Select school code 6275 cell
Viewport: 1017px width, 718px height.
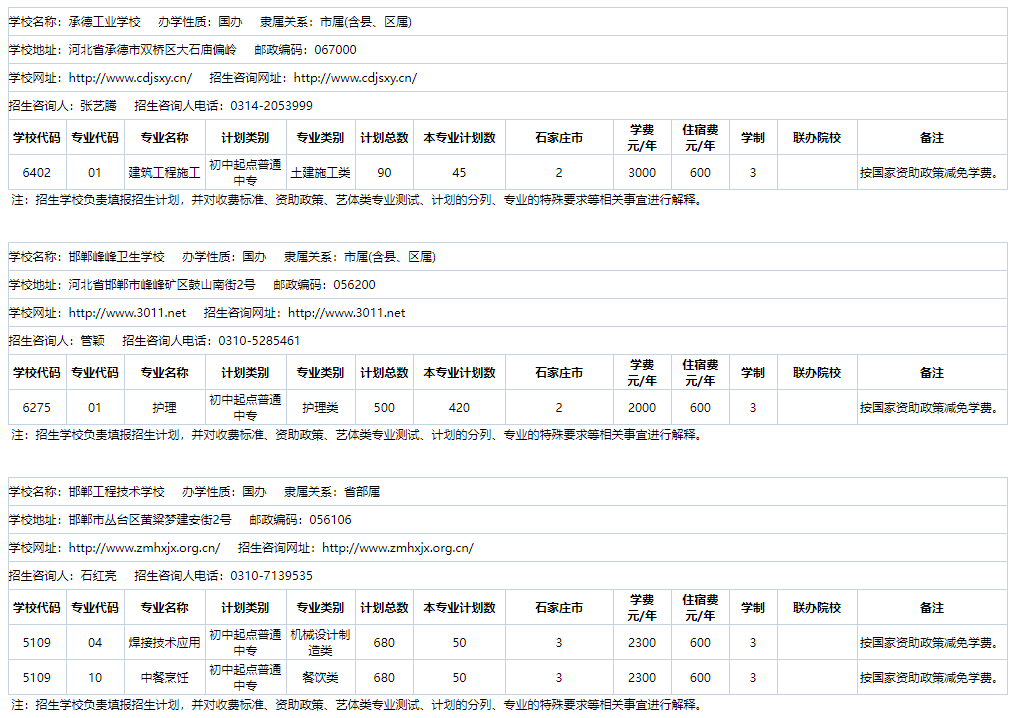(36, 407)
